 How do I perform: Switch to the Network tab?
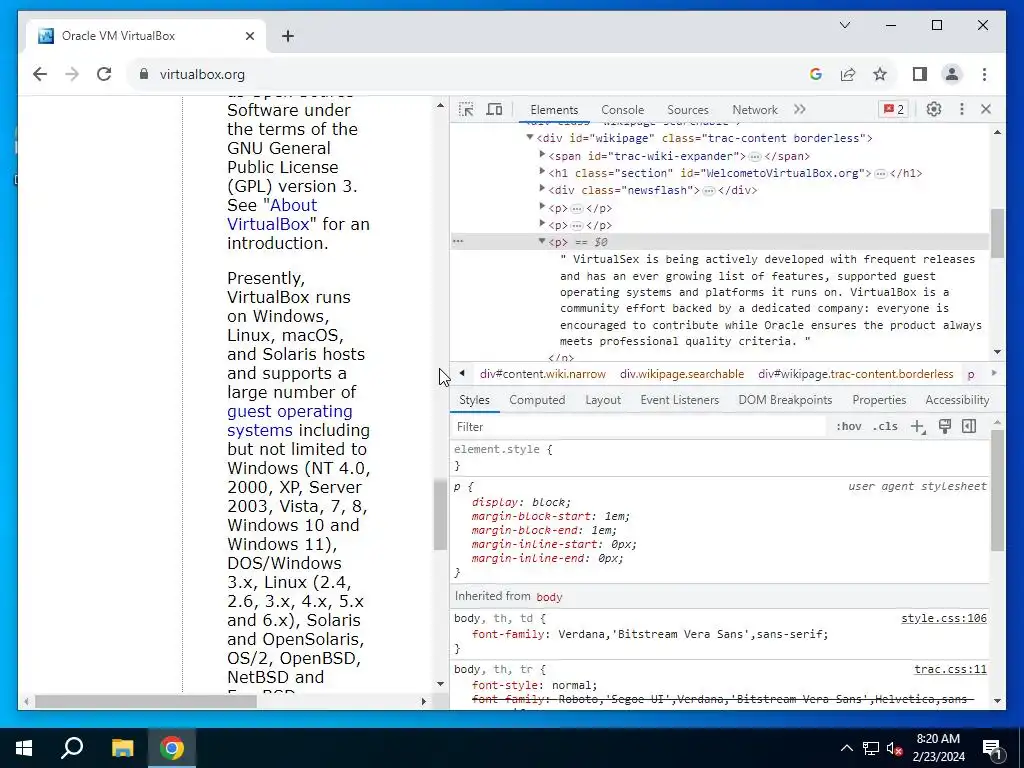click(755, 110)
